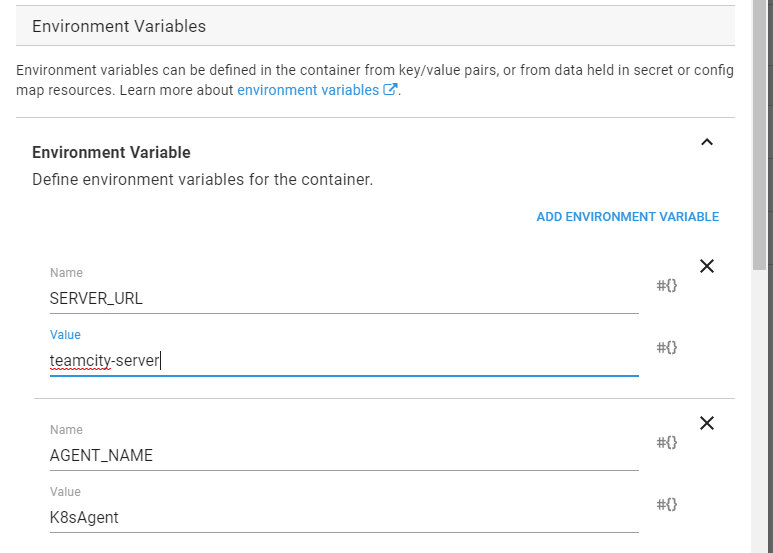Bind K8sAgent value to a variable
This screenshot has height=553, width=773.
pos(667,504)
